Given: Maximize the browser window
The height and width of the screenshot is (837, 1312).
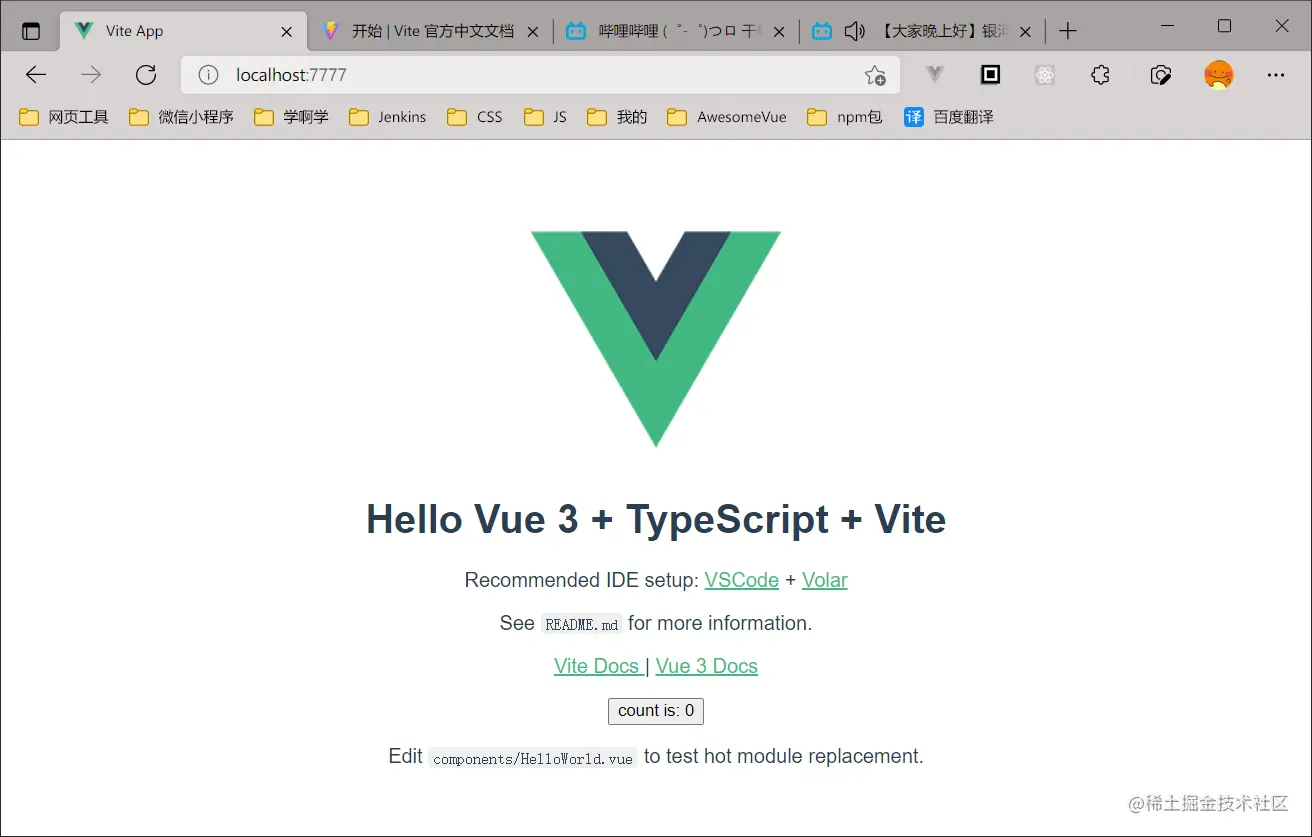Looking at the screenshot, I should pos(1224,26).
